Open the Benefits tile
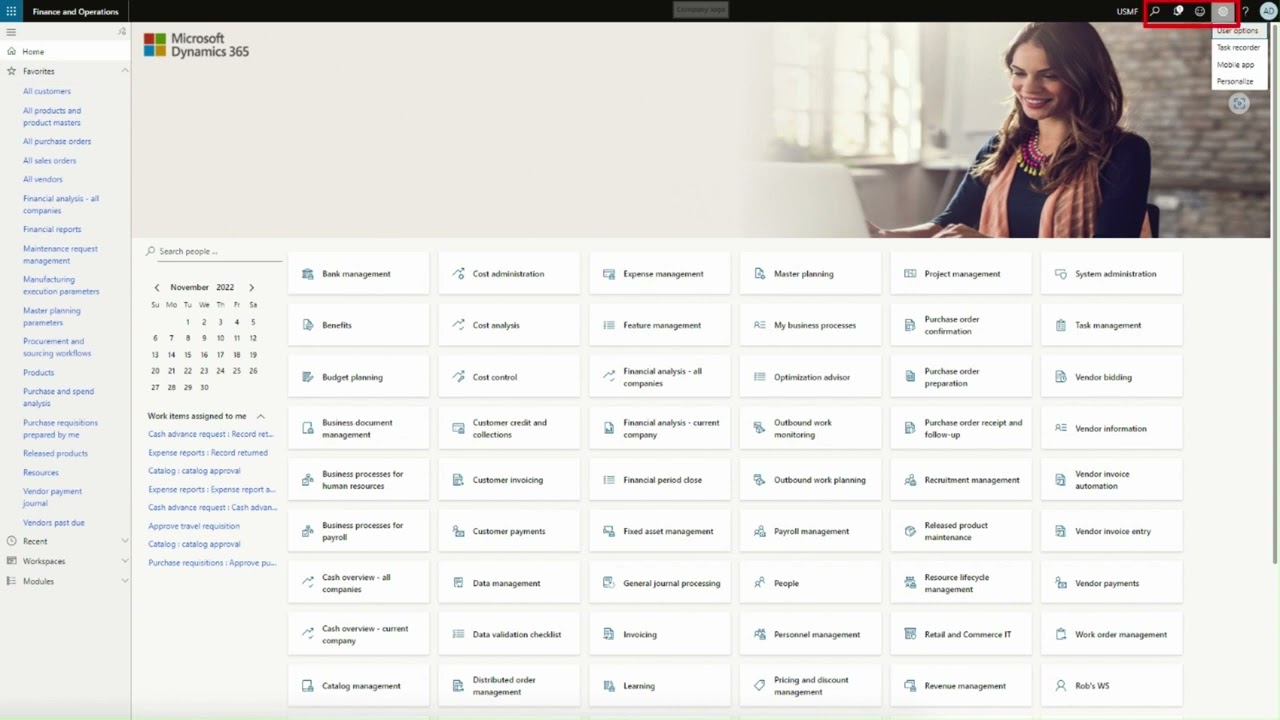The width and height of the screenshot is (1280, 720). pos(359,325)
